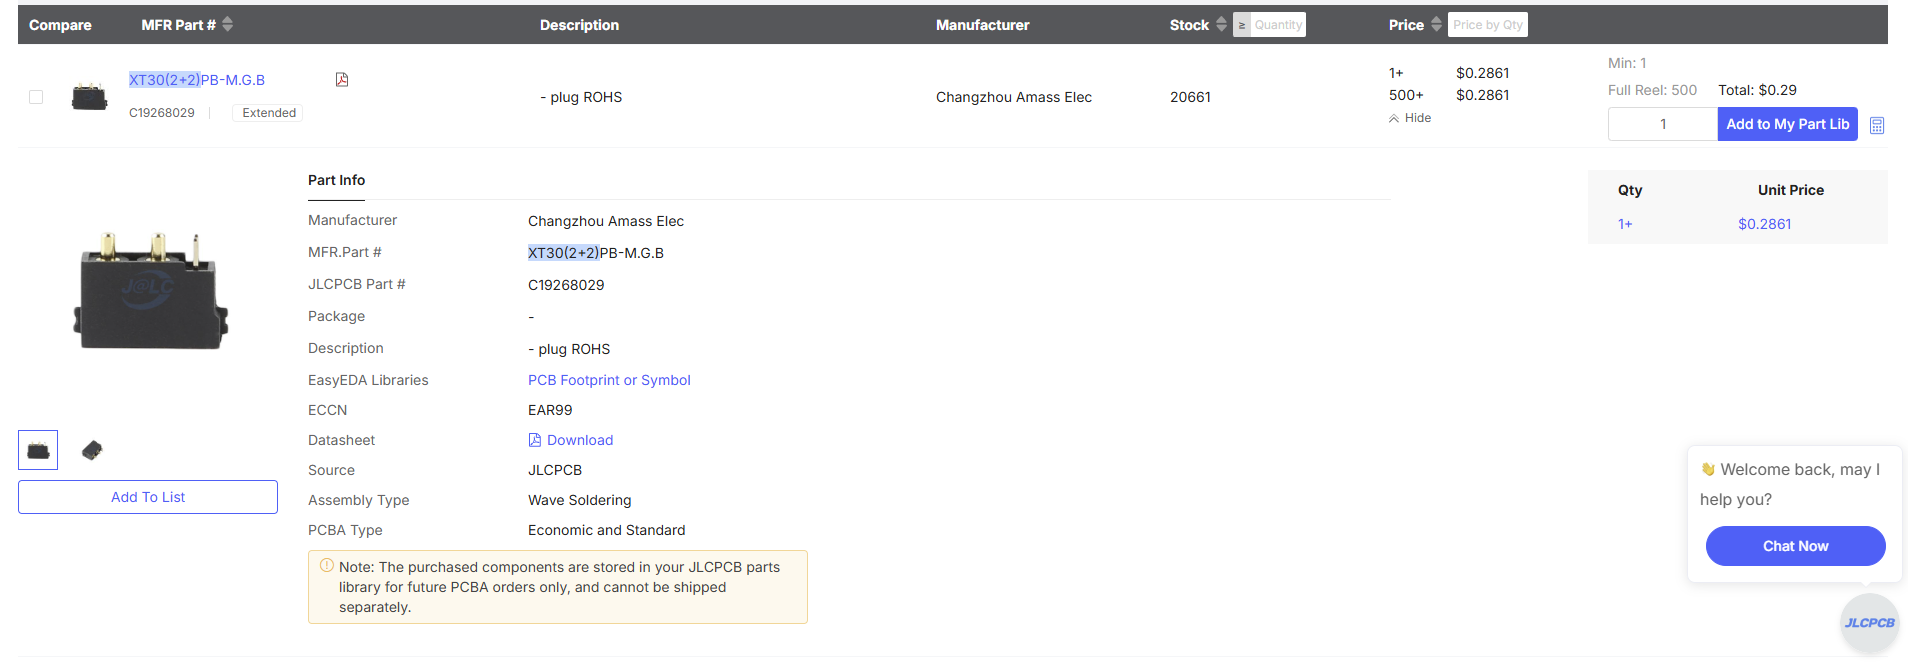Click the Economic and Standard PCBA type value
Viewport: 1908px width, 668px height.
607,530
